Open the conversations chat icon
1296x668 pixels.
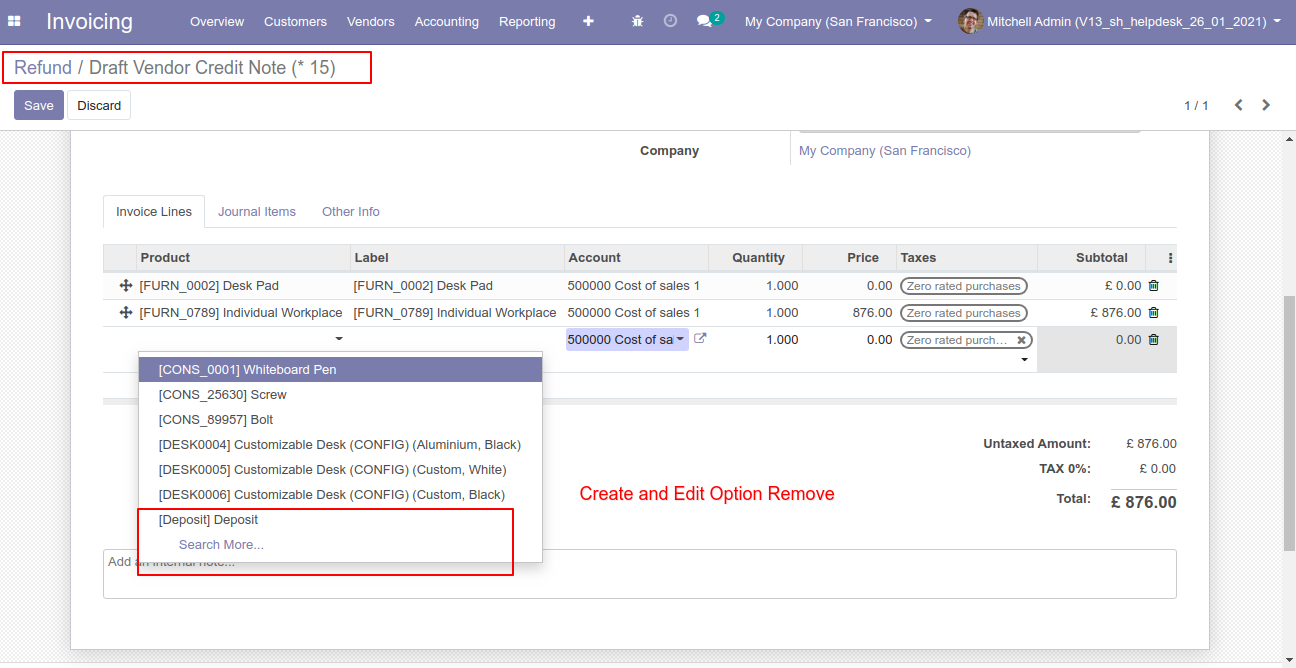tap(704, 21)
